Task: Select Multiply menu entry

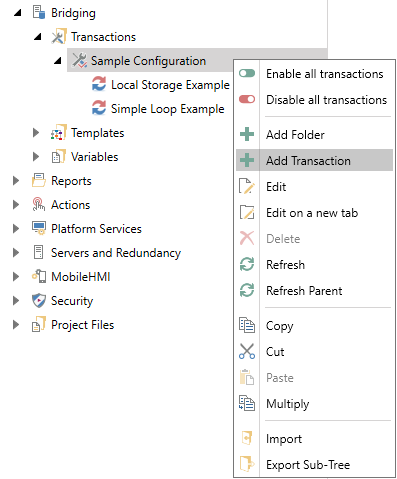Action: click(x=314, y=403)
